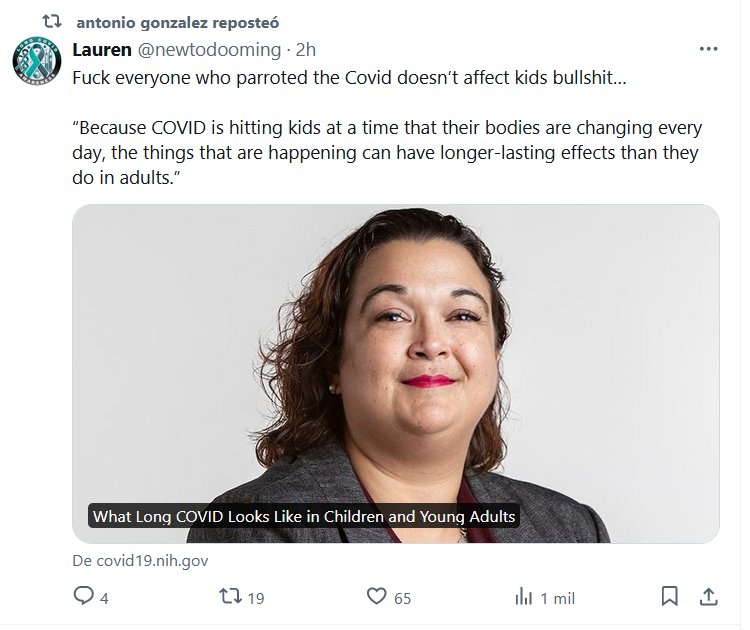Click the post text about COVID kids
750x630 pixels.
click(x=387, y=127)
